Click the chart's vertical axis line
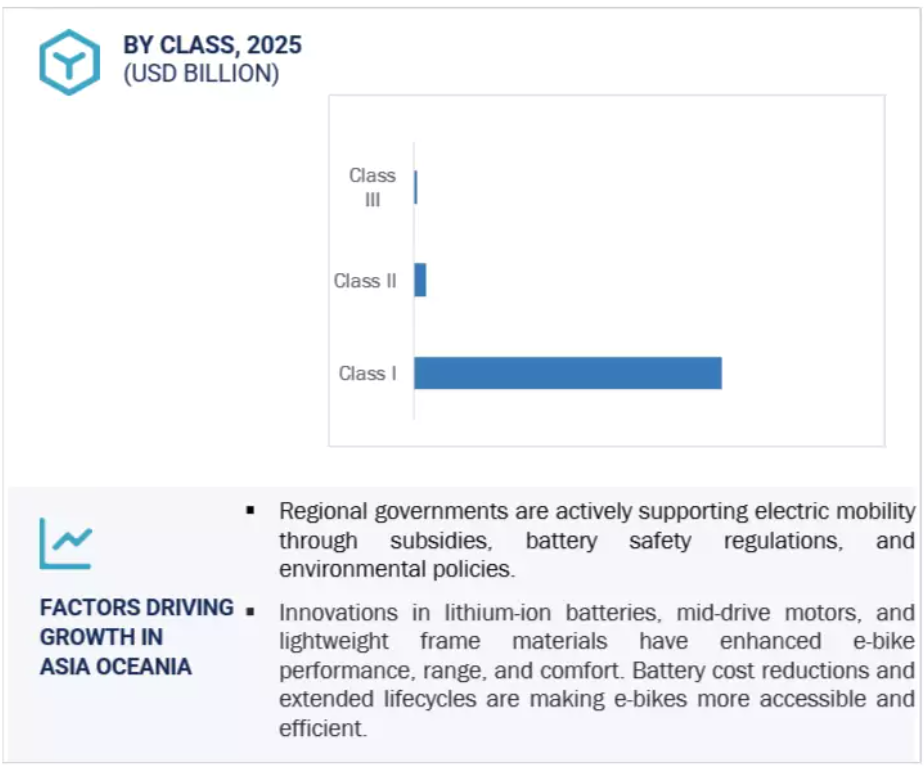 [414, 281]
